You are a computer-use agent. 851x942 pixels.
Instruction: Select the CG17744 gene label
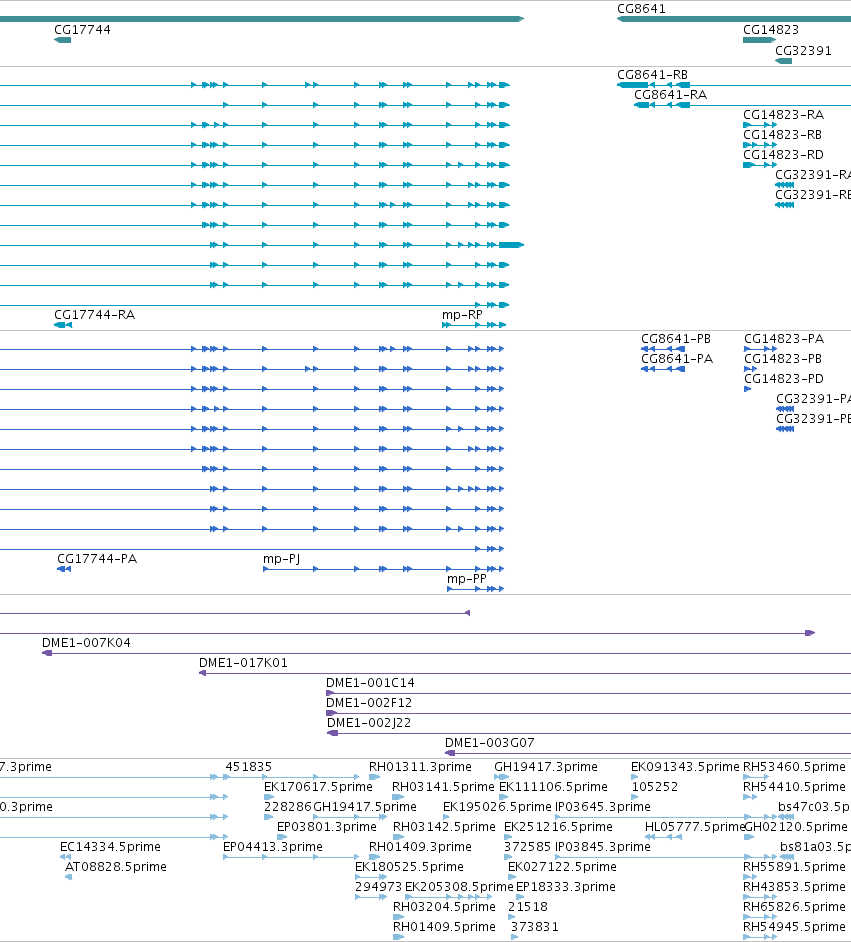[82, 30]
